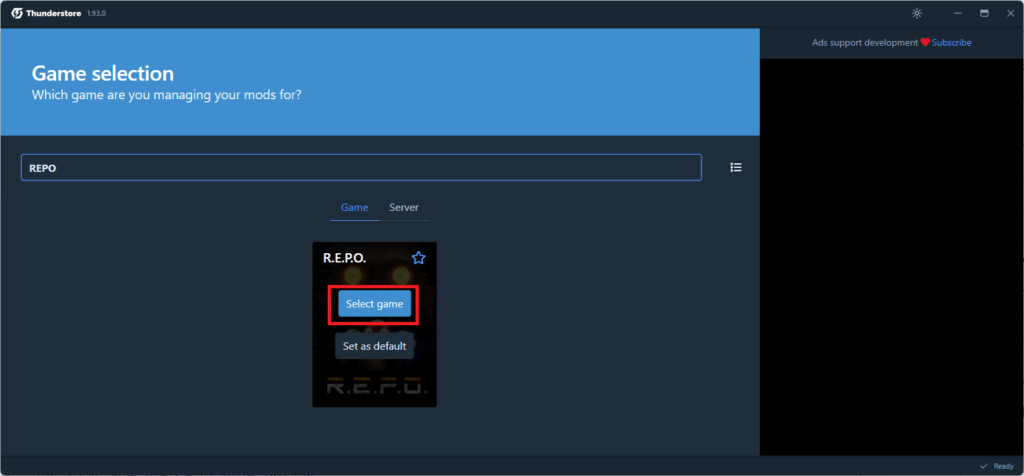This screenshot has height=476, width=1024.
Task: Toggle light/dark theme sun icon
Action: click(x=917, y=13)
